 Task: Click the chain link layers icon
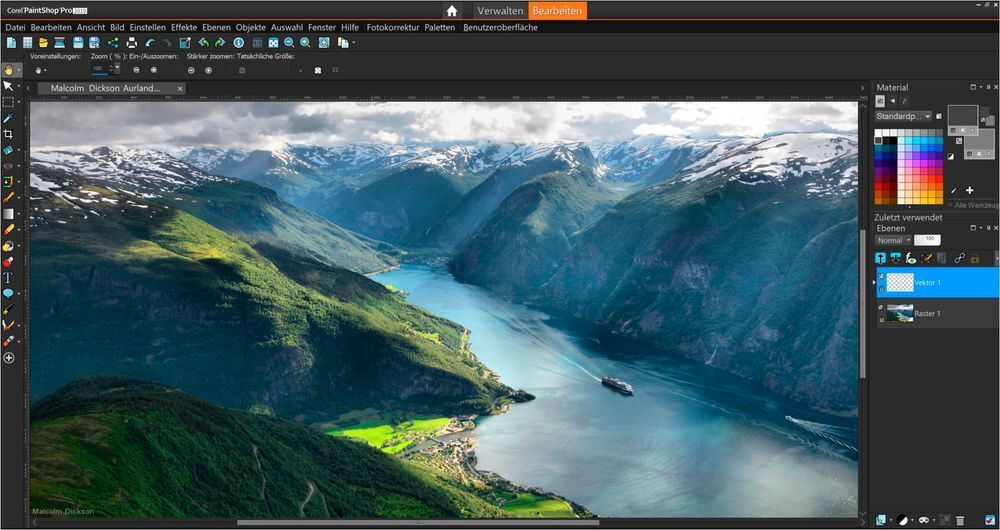pos(959,258)
